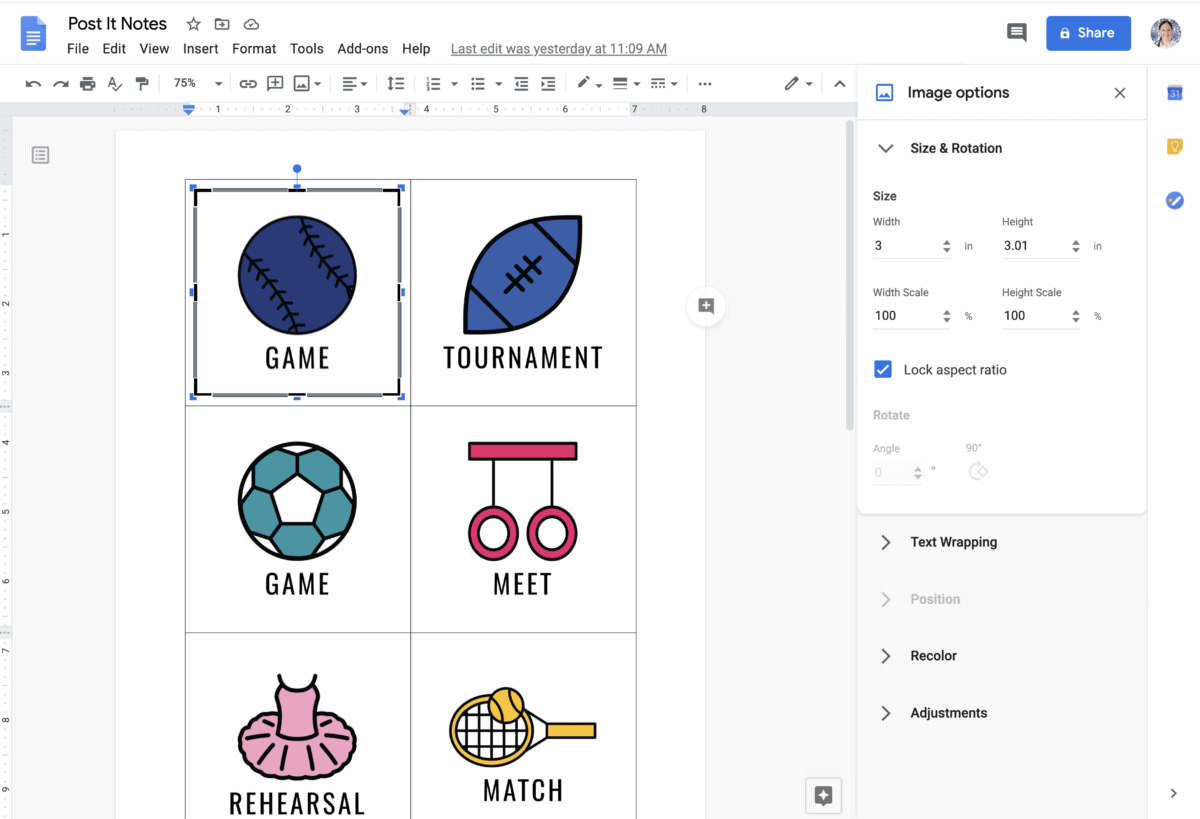Star the Post It Notes document

194,24
